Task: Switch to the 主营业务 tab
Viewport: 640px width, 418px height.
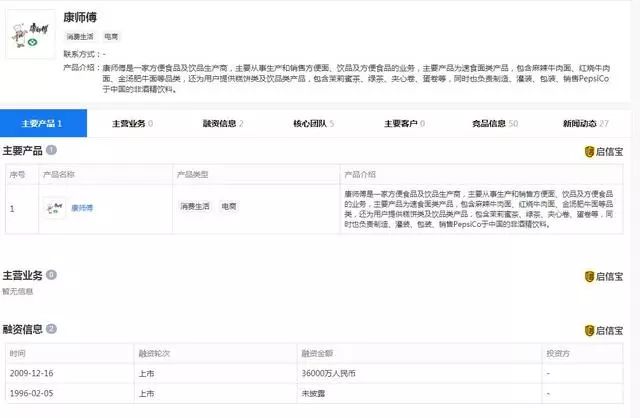Action: tap(132, 123)
